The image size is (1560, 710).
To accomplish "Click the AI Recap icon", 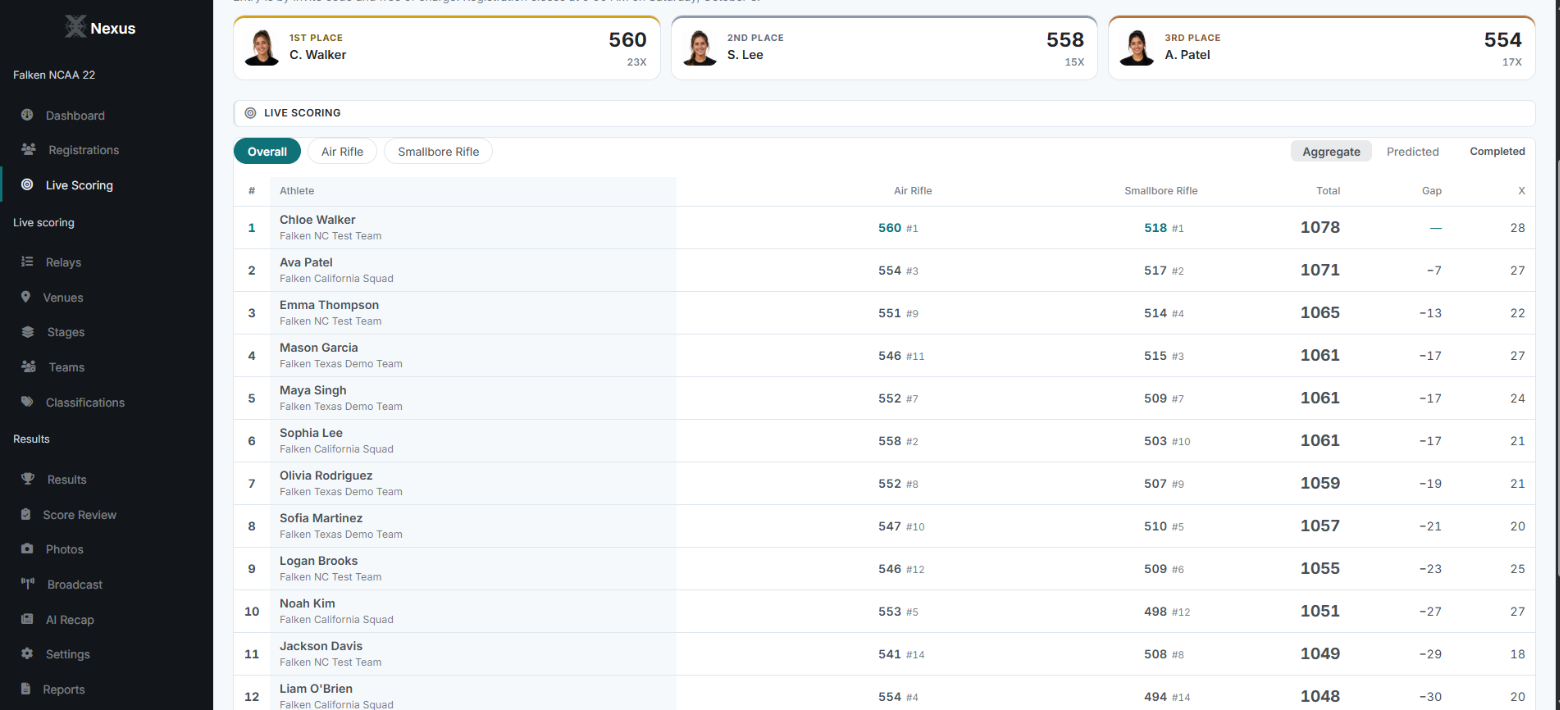I will tap(27, 619).
